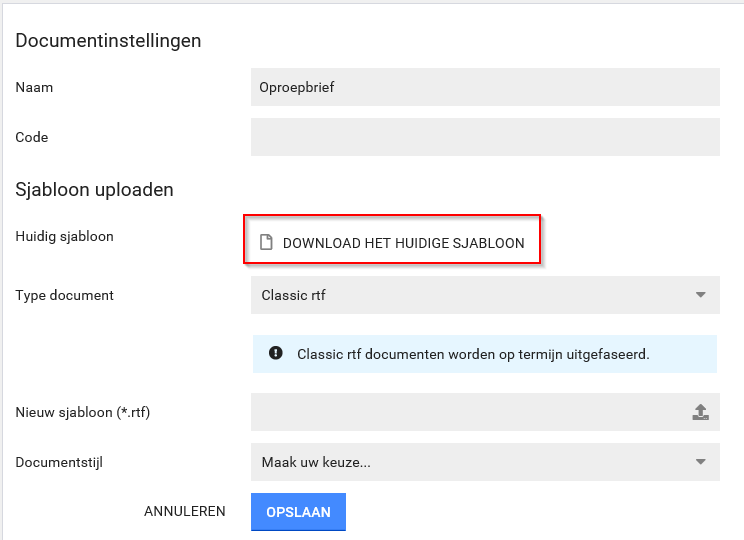
Task: Click the document icon beside the download text
Action: tap(266, 242)
